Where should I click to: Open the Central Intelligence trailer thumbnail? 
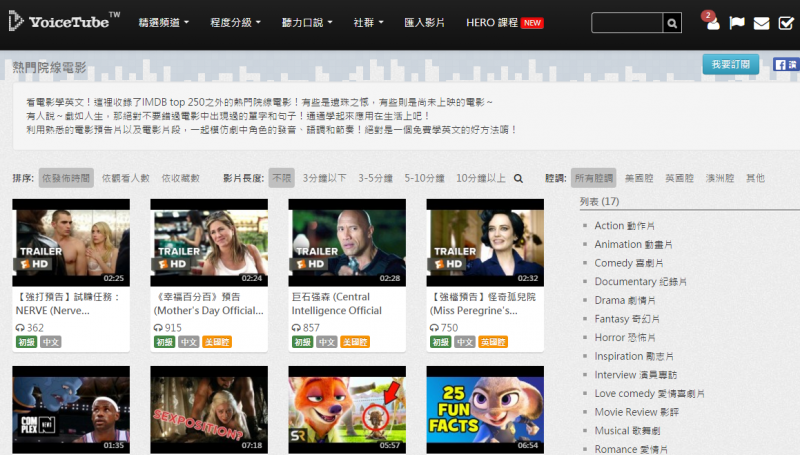pyautogui.click(x=347, y=242)
